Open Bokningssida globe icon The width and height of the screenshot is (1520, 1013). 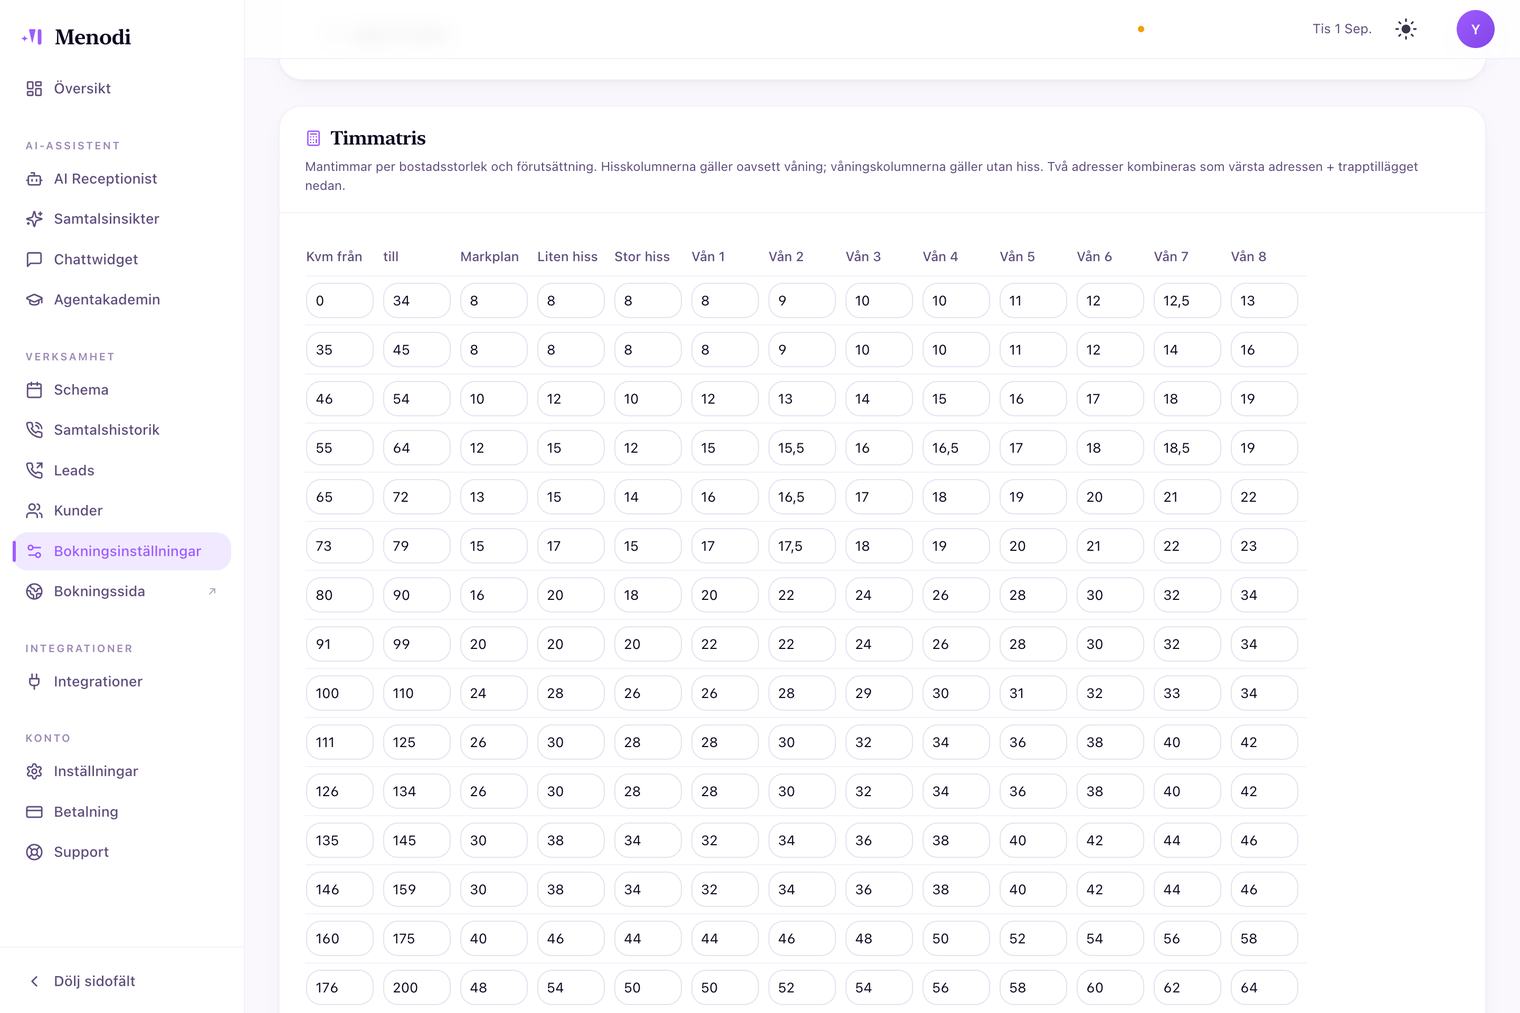click(34, 592)
